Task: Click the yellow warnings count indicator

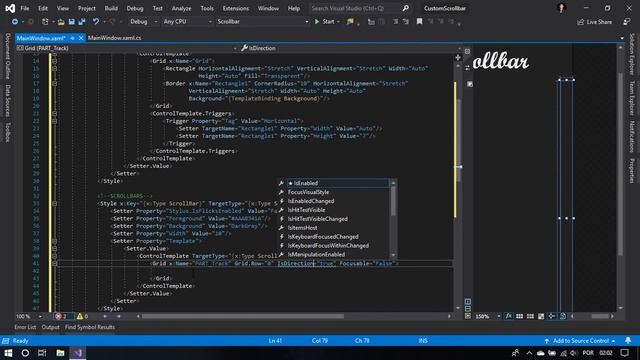Action: click(82, 316)
